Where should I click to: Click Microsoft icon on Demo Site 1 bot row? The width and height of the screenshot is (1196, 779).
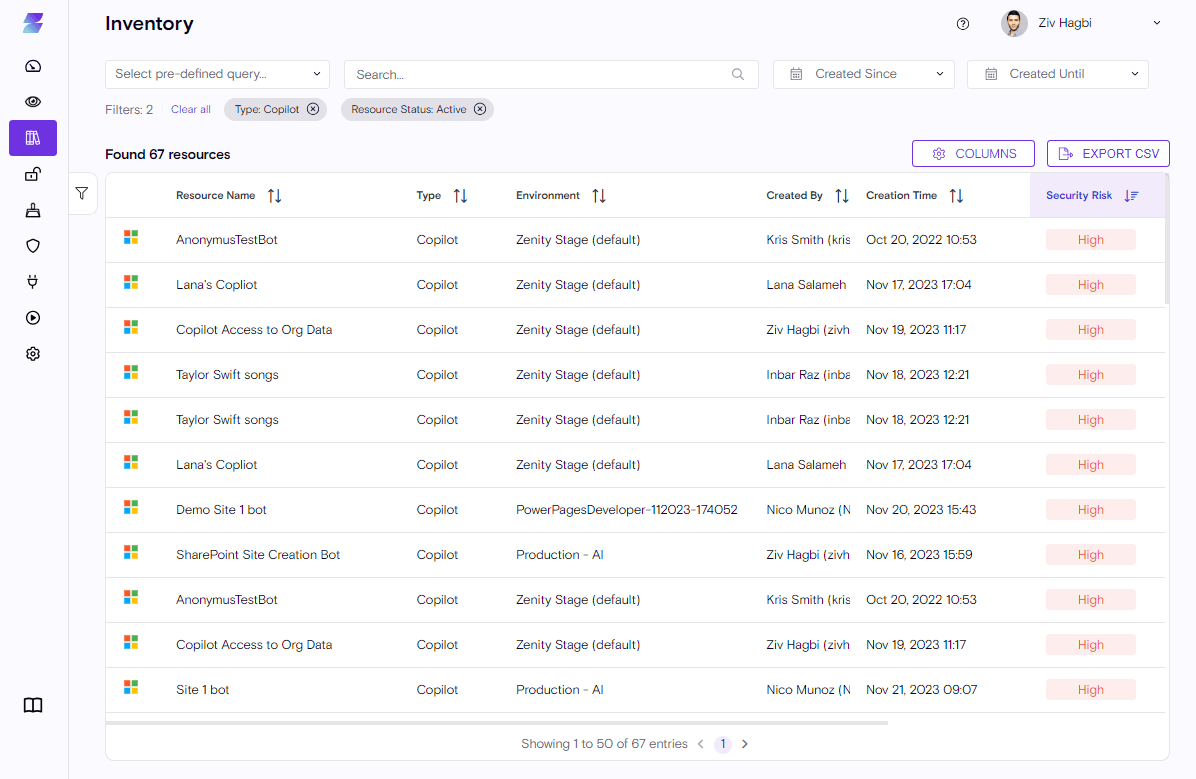click(131, 507)
